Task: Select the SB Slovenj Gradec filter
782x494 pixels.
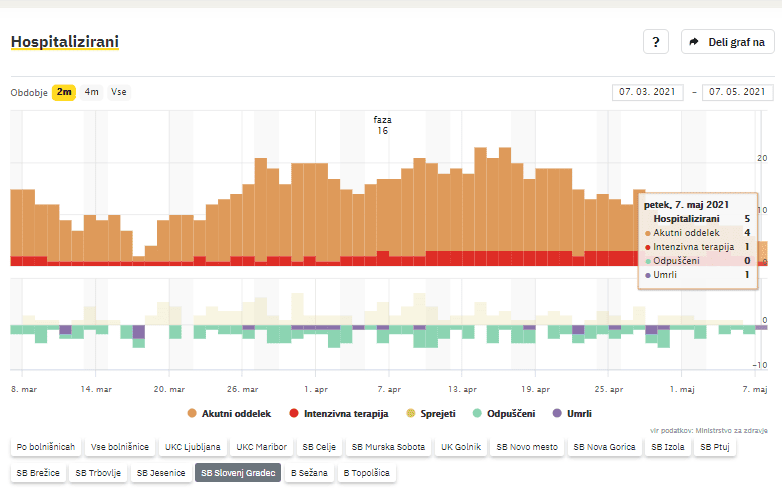Action: point(238,472)
